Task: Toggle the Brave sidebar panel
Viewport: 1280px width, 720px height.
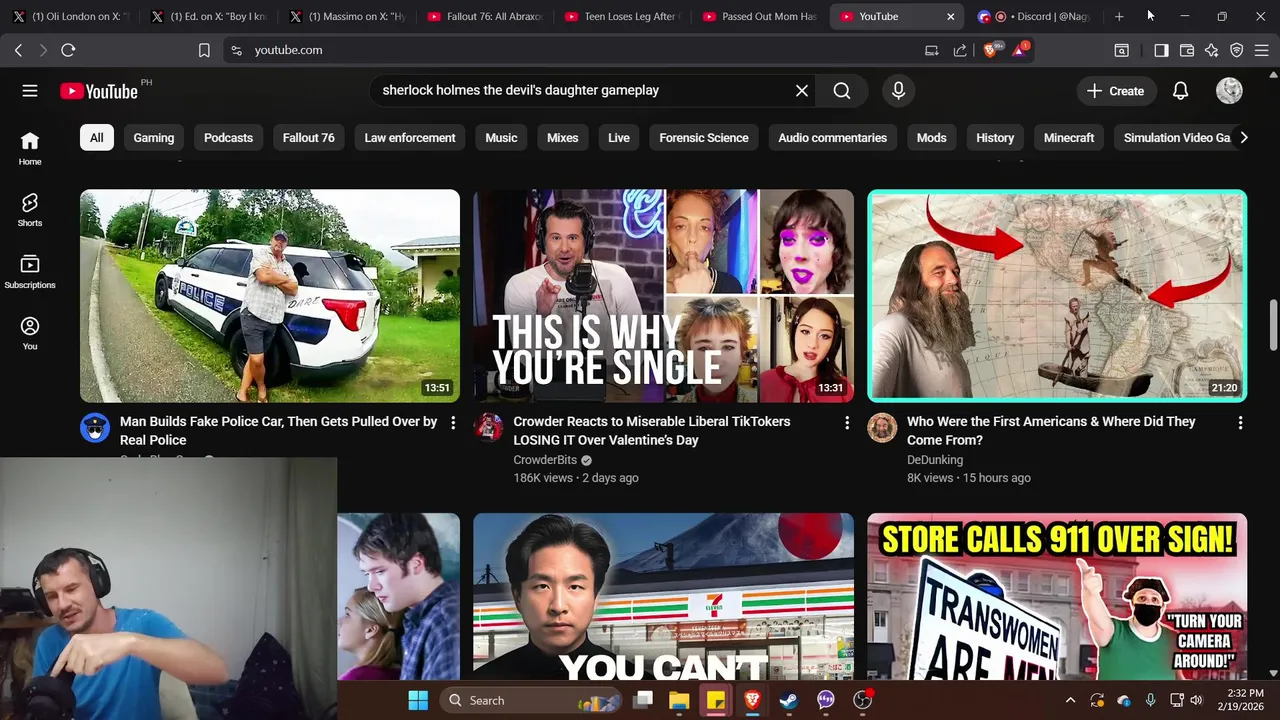Action: 1161,50
